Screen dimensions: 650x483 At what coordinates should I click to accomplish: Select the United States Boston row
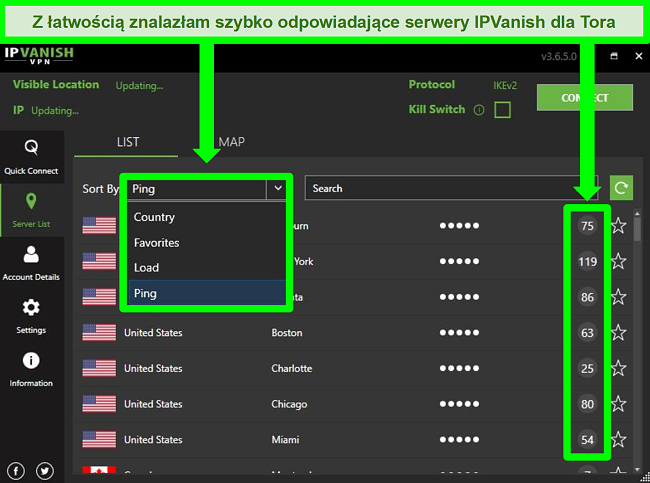pyautogui.click(x=353, y=333)
